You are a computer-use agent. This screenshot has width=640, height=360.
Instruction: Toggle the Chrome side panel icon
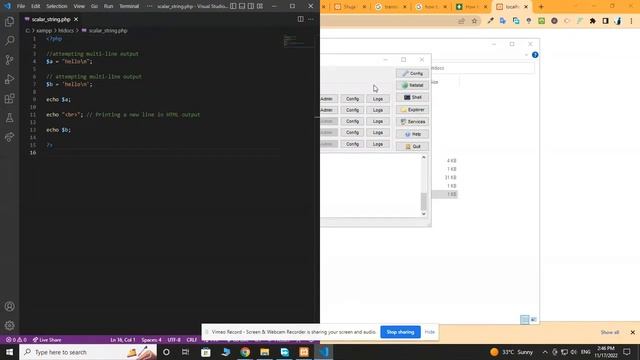(606, 21)
